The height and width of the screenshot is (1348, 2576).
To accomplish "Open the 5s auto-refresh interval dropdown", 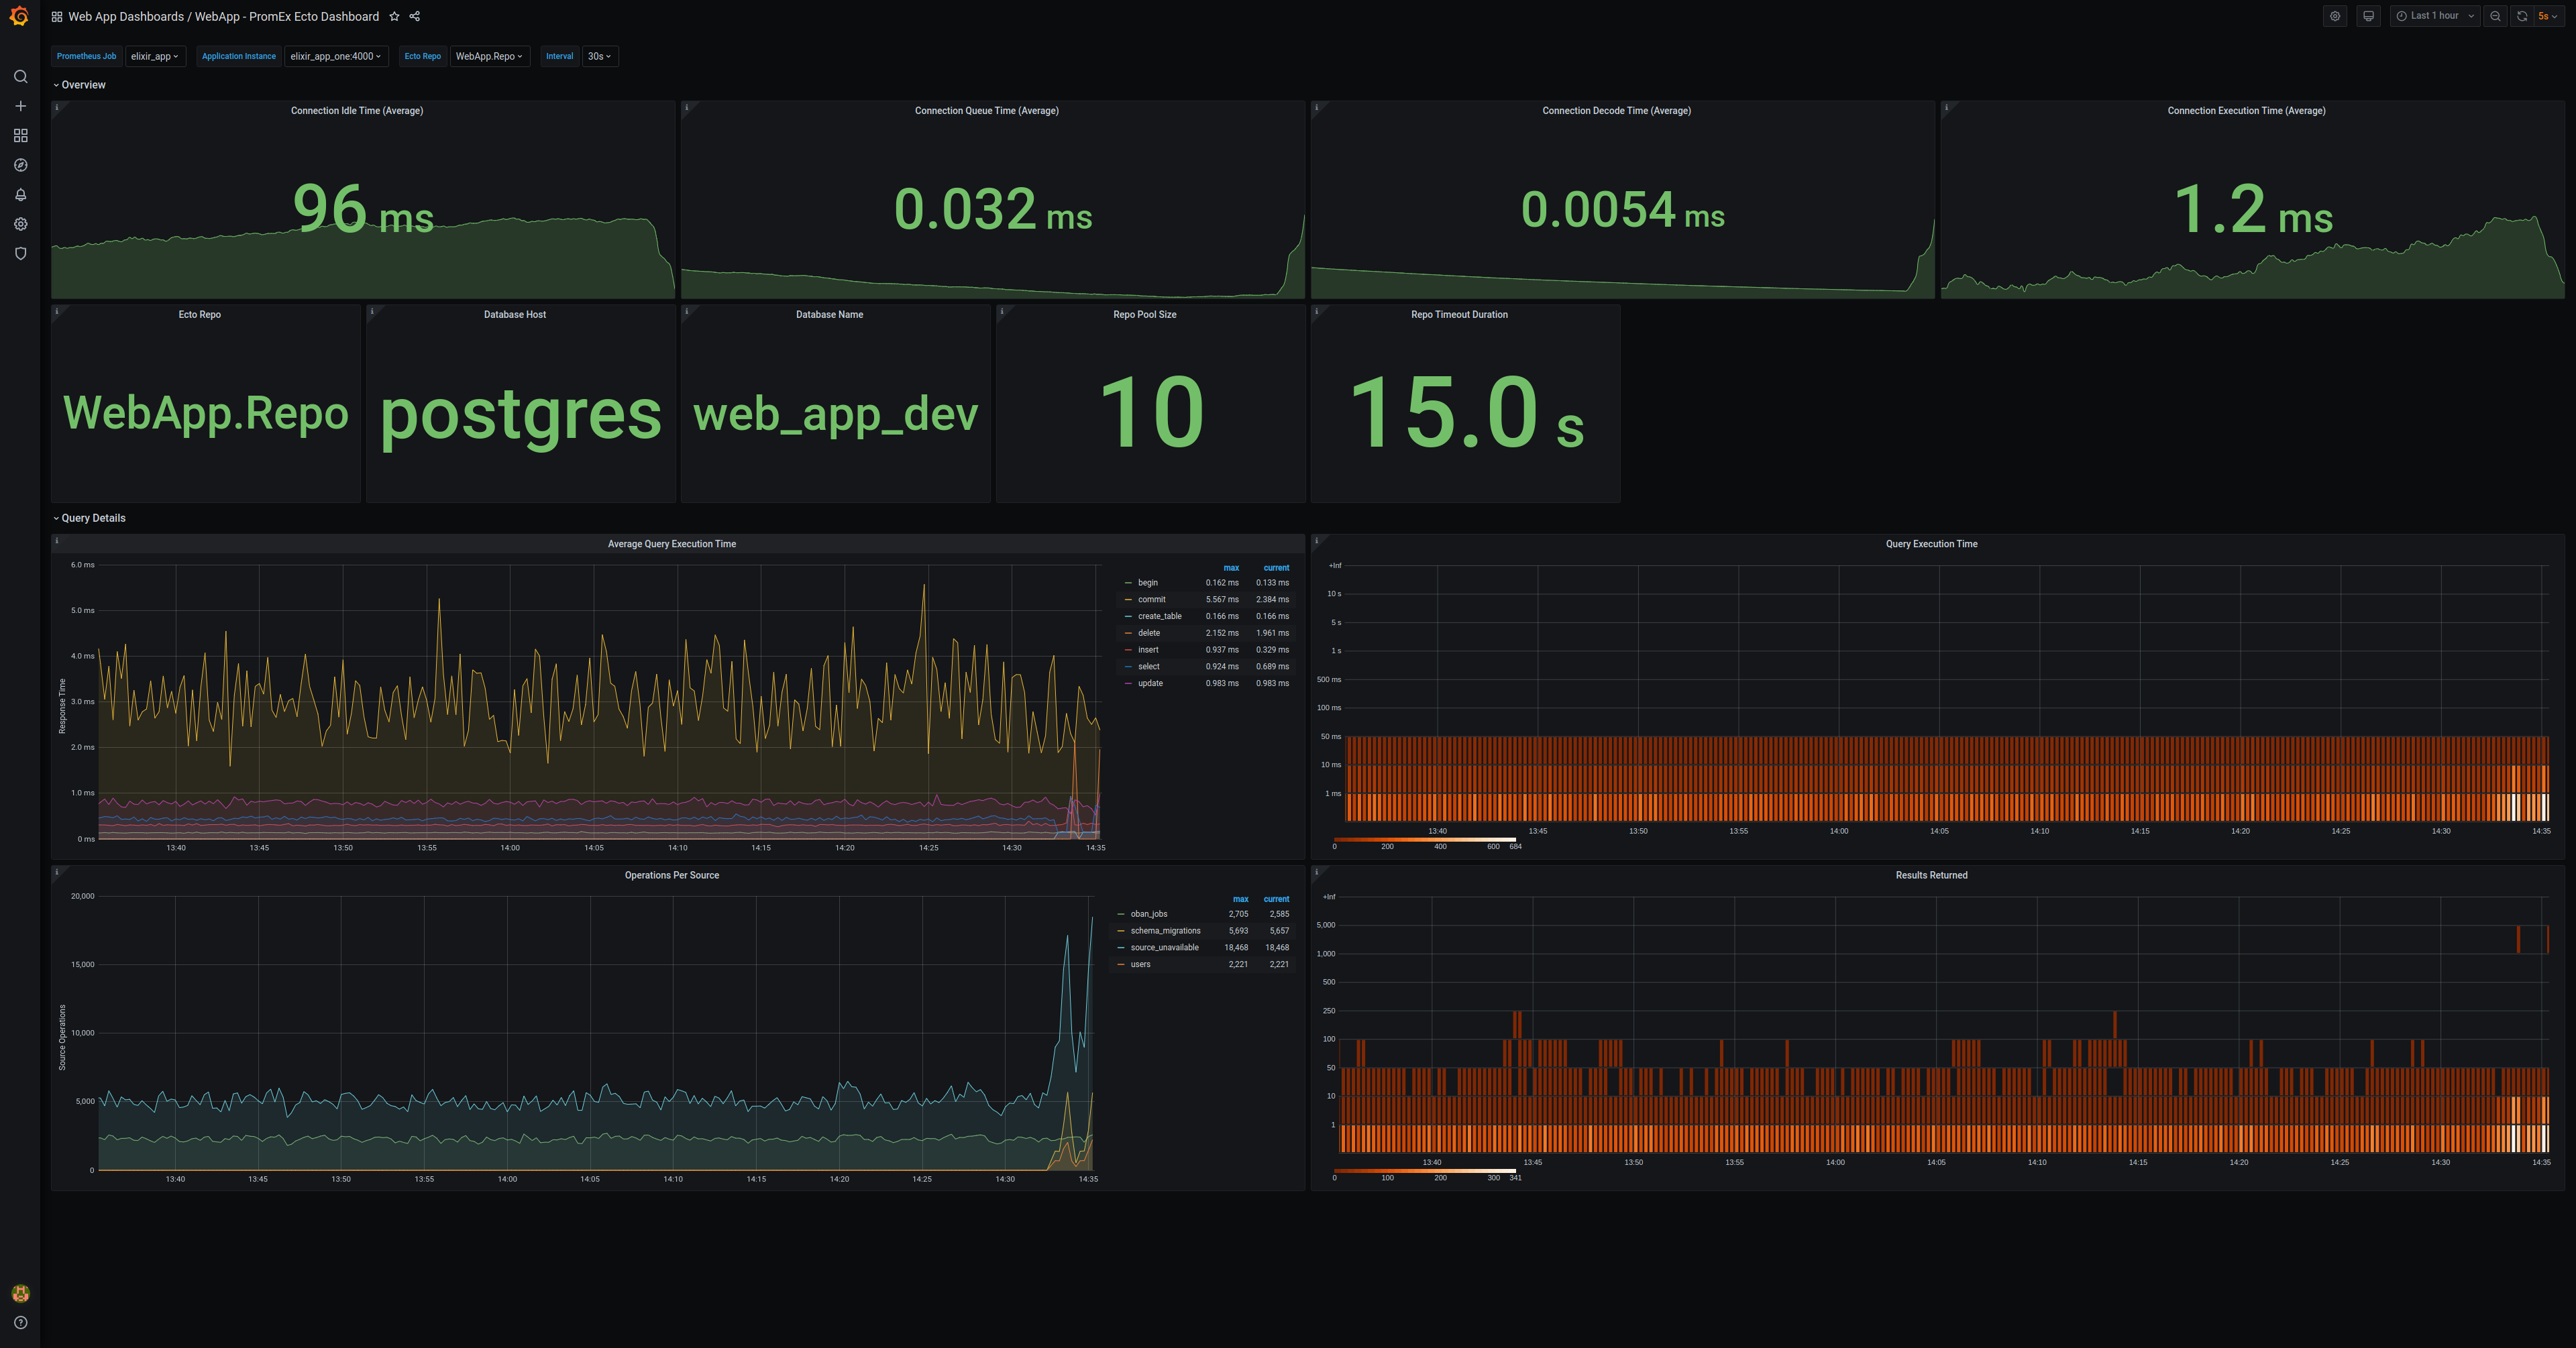I will point(2549,16).
